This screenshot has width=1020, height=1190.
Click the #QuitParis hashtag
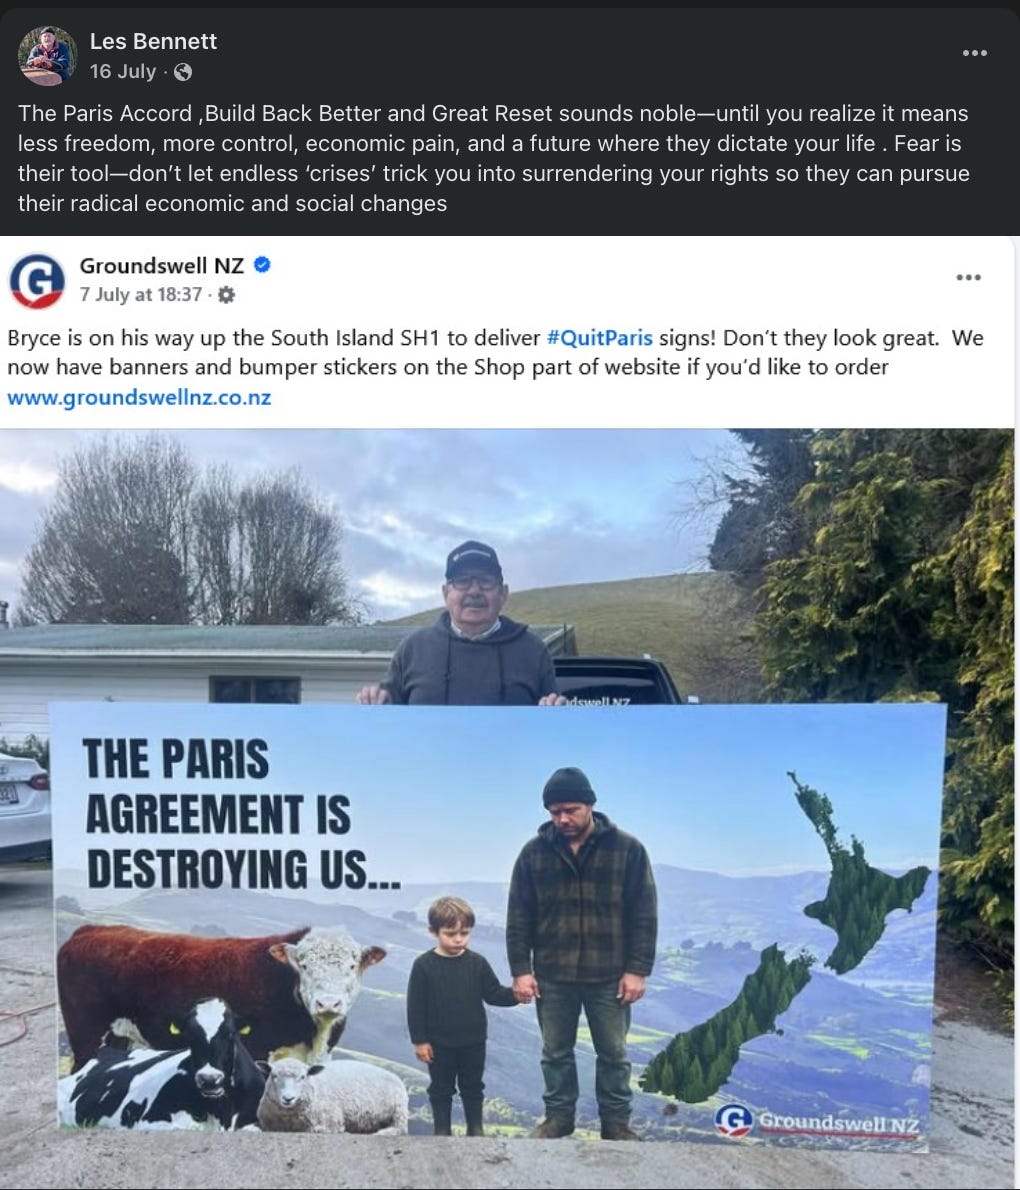pos(600,338)
